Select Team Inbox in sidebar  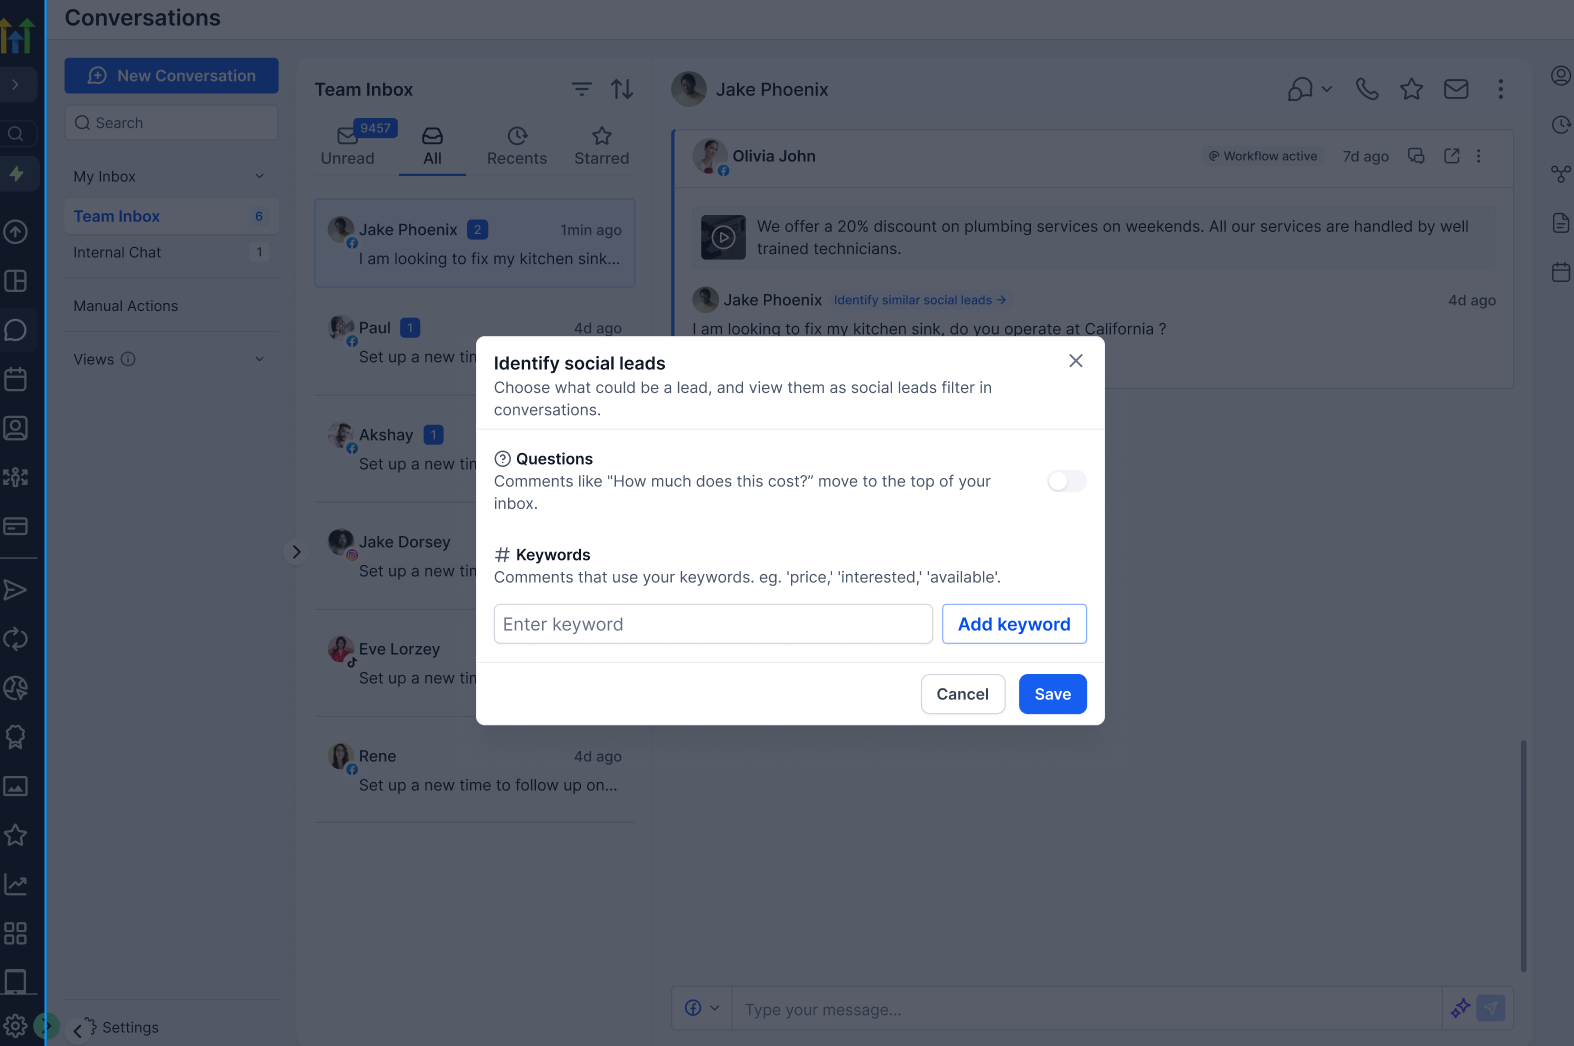click(x=171, y=216)
